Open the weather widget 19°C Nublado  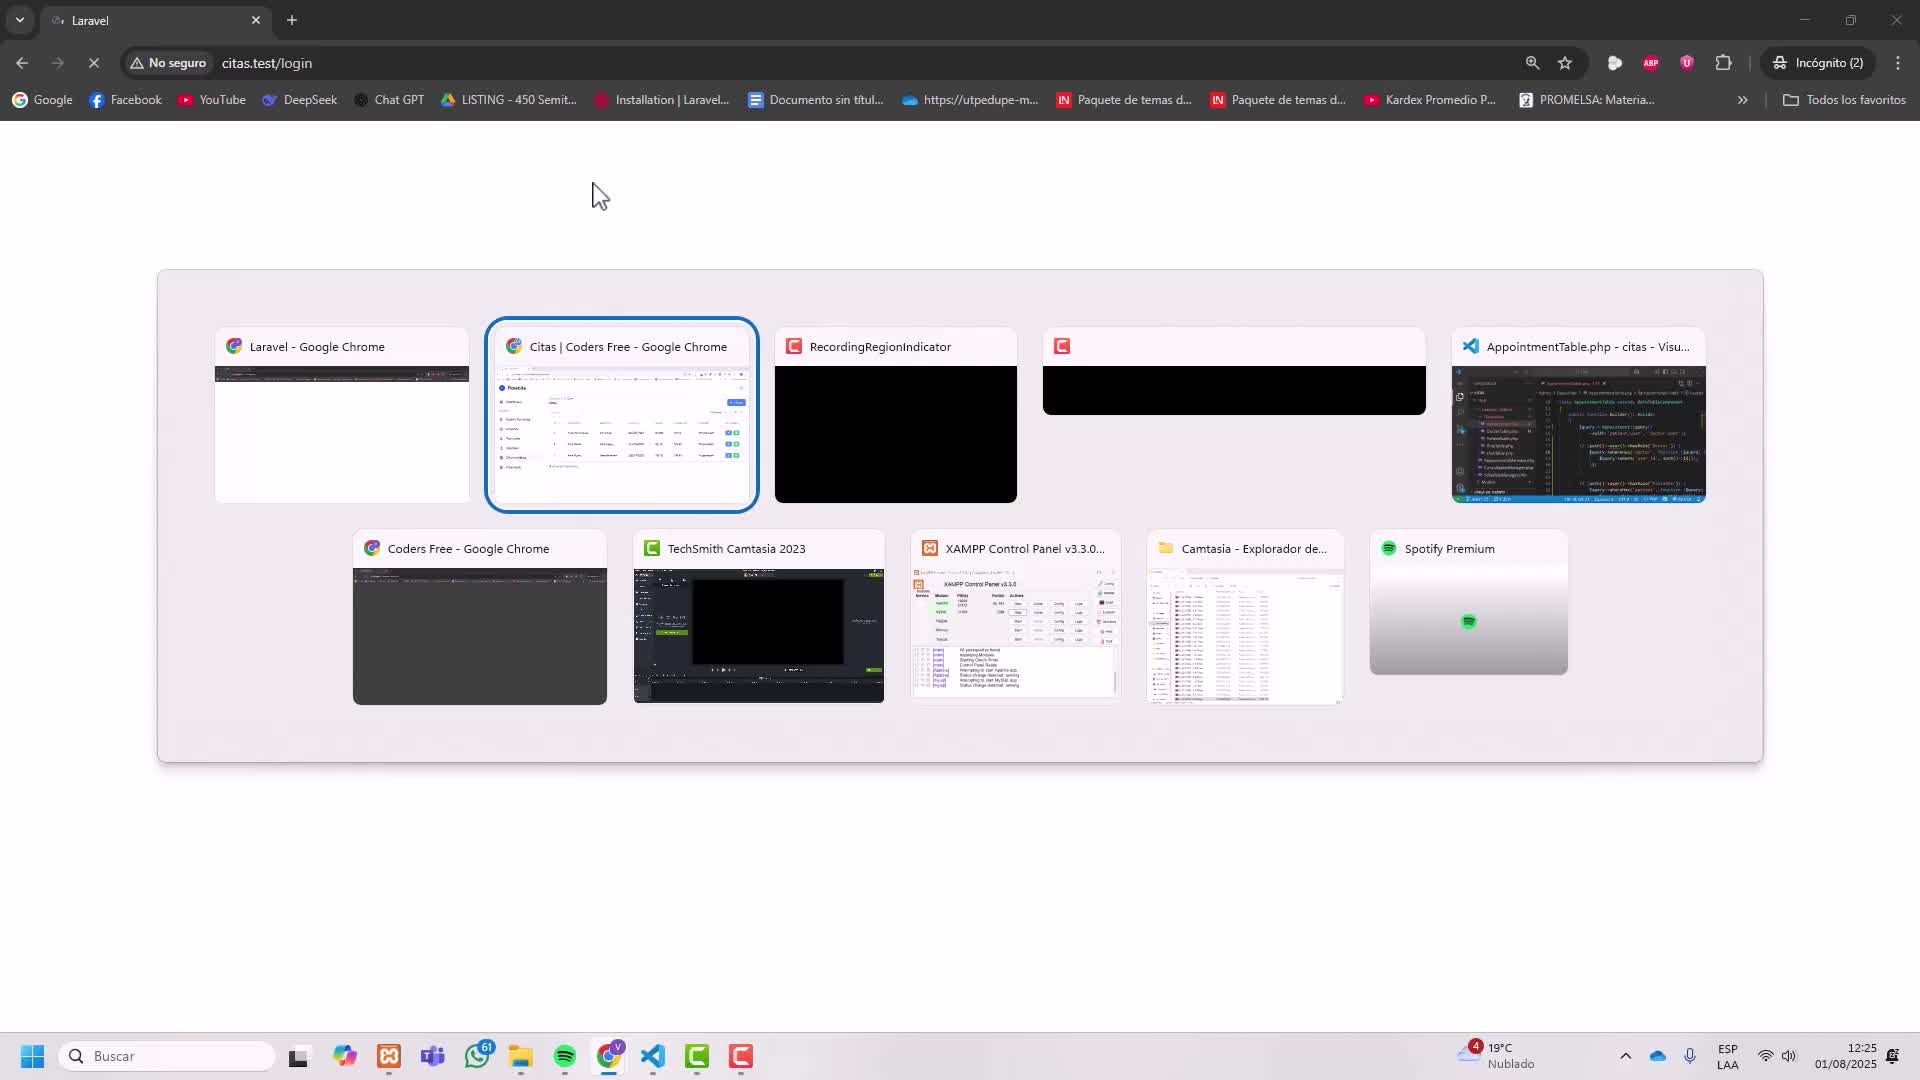pyautogui.click(x=1497, y=1056)
